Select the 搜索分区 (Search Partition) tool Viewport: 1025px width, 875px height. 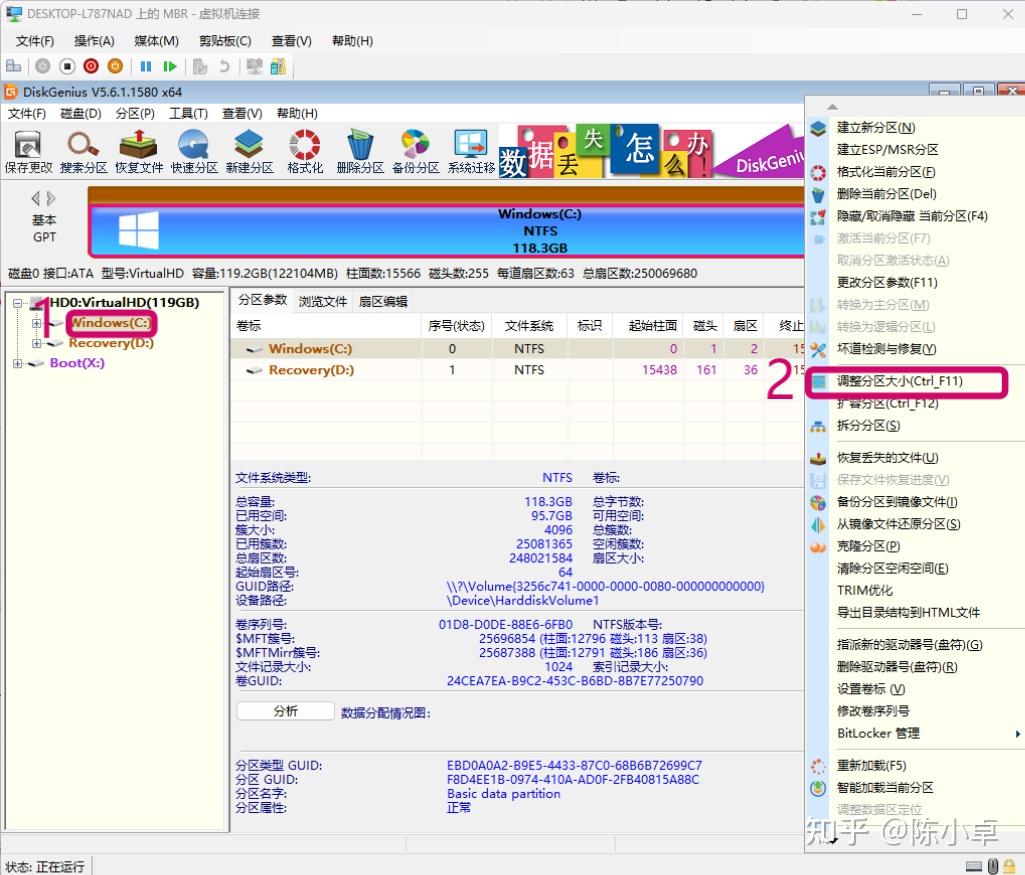[82, 150]
